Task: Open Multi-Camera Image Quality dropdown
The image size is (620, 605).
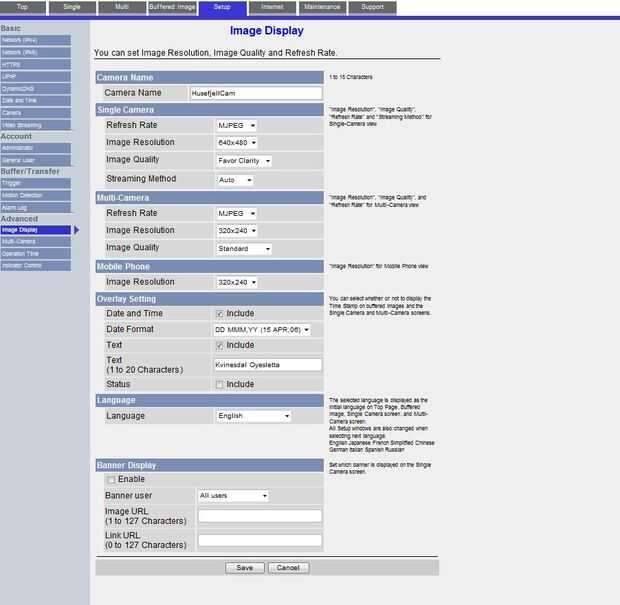Action: pos(244,249)
